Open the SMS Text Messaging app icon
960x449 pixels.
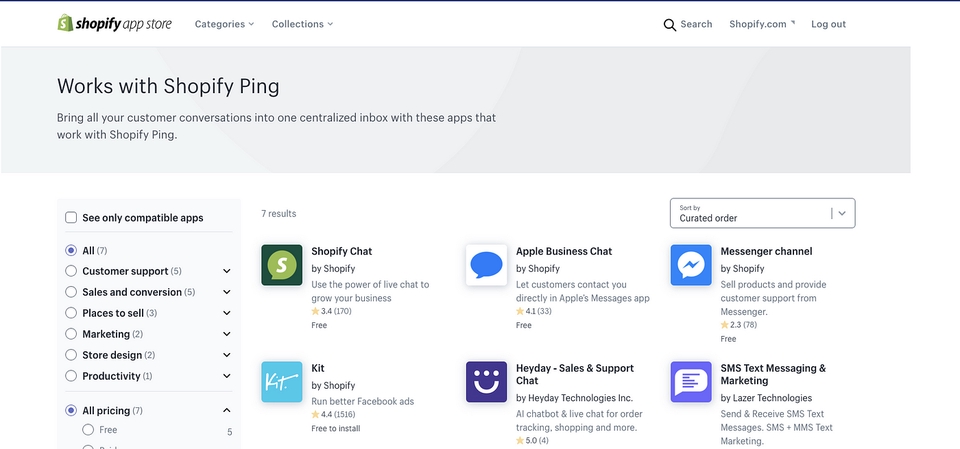coord(691,382)
